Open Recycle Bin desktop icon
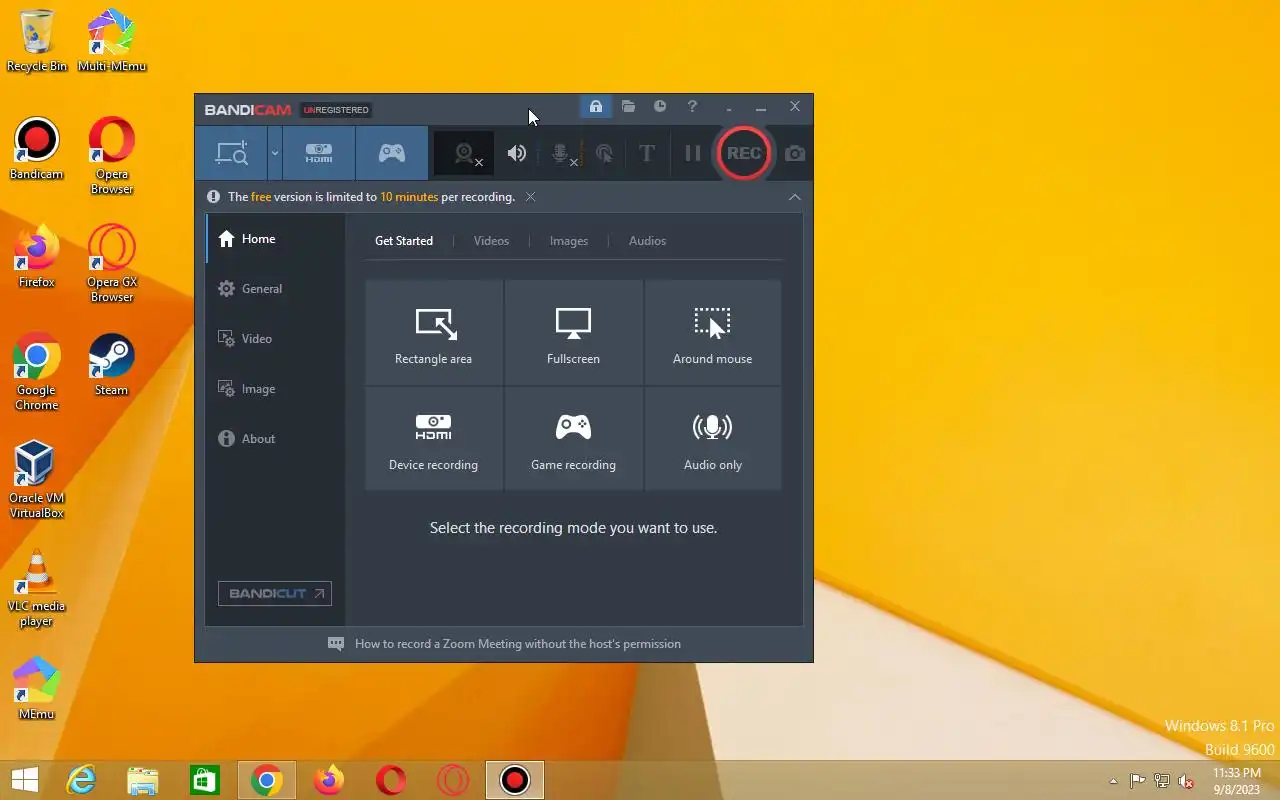The image size is (1280, 800). coord(37,41)
